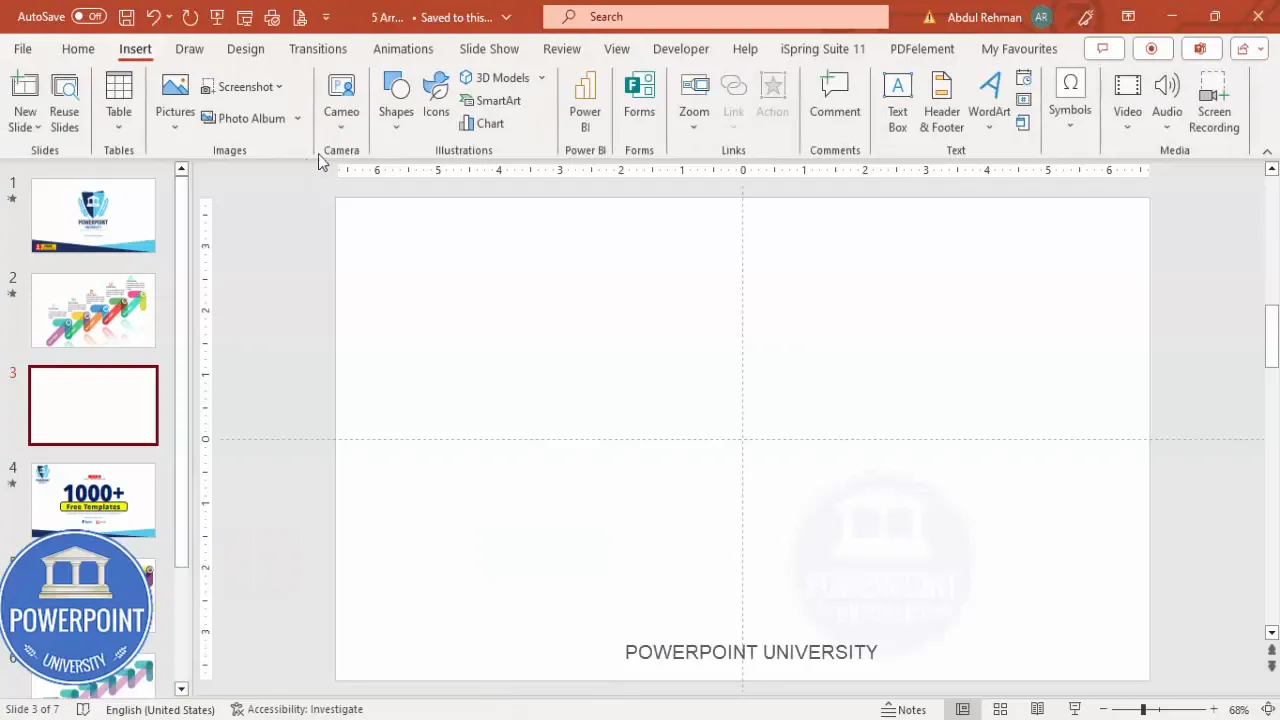Select slide 2 thumbnail

coord(93,310)
